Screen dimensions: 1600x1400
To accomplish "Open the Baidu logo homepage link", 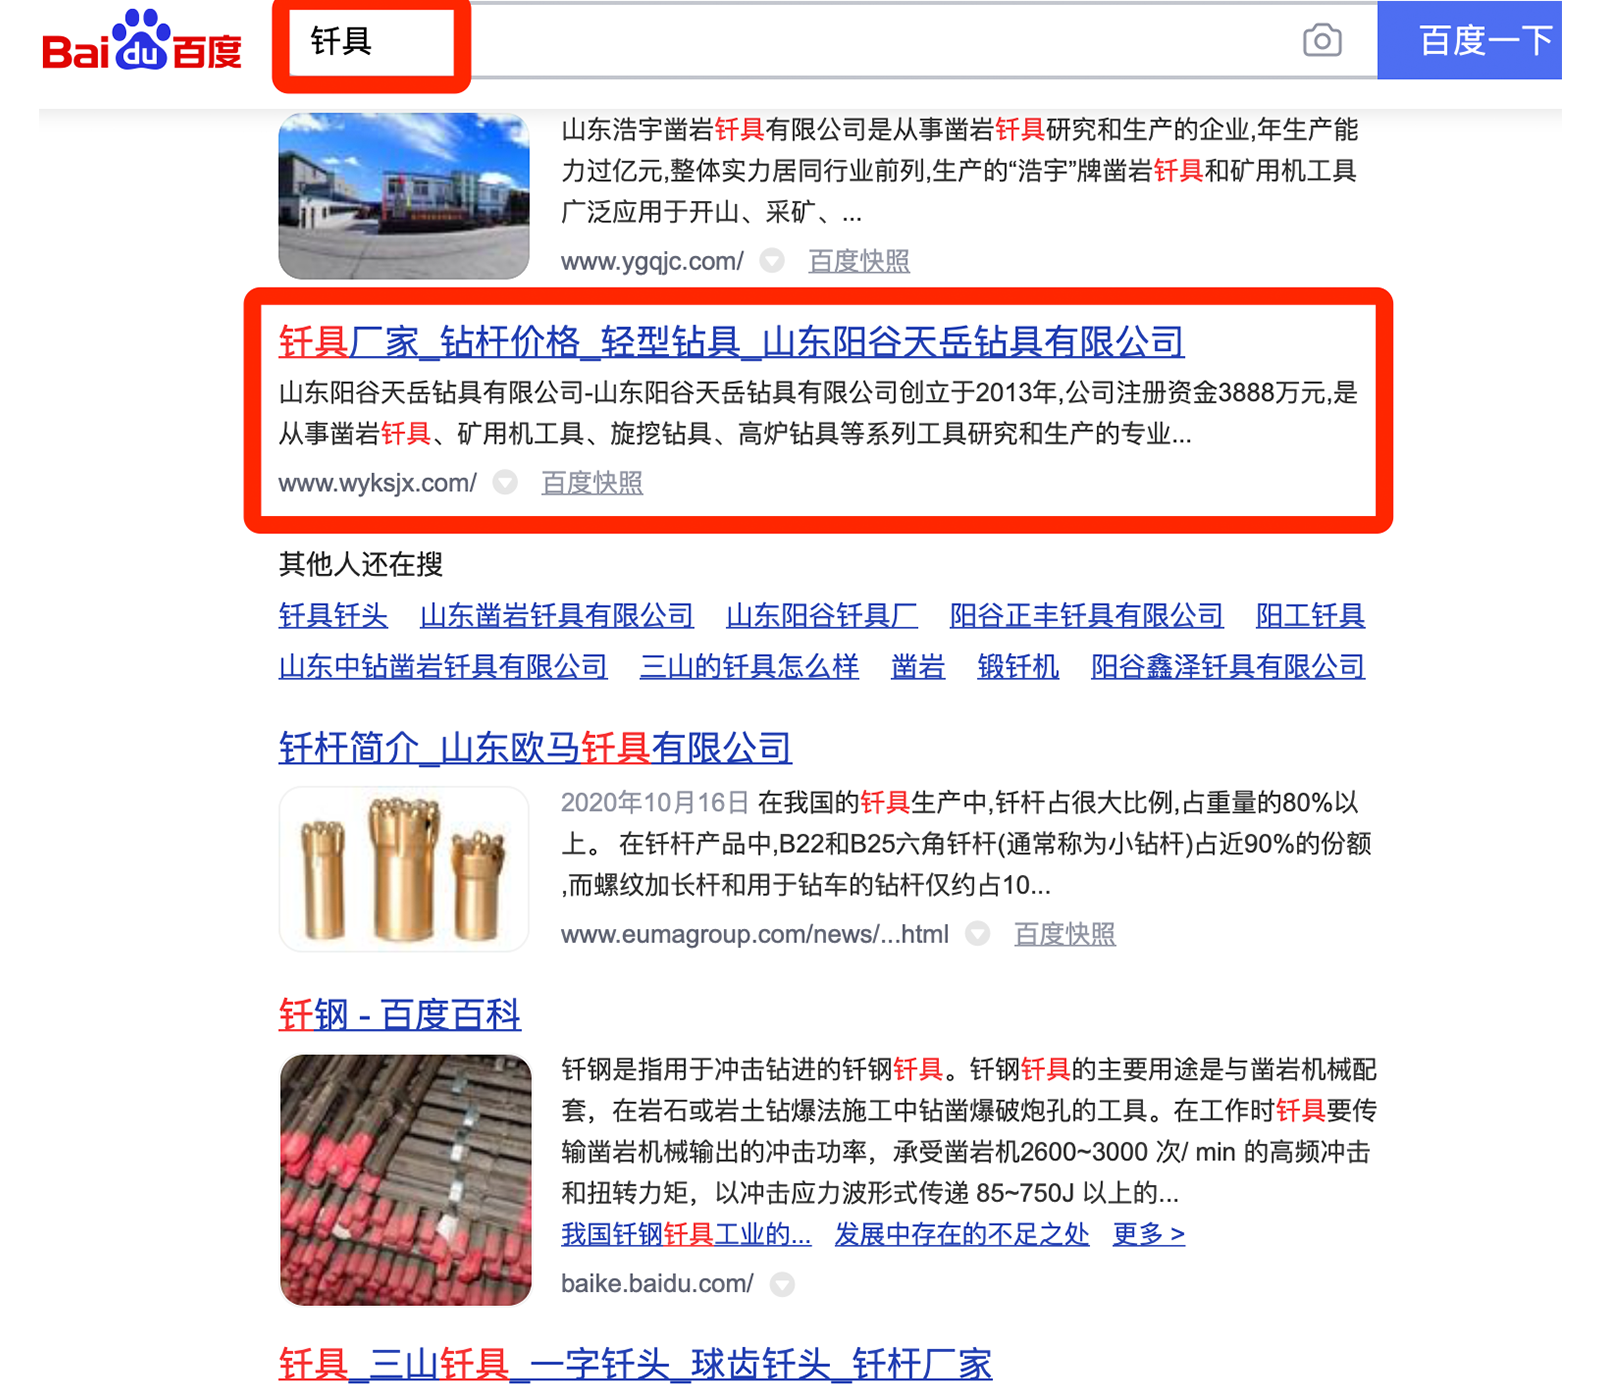I will click(x=142, y=41).
